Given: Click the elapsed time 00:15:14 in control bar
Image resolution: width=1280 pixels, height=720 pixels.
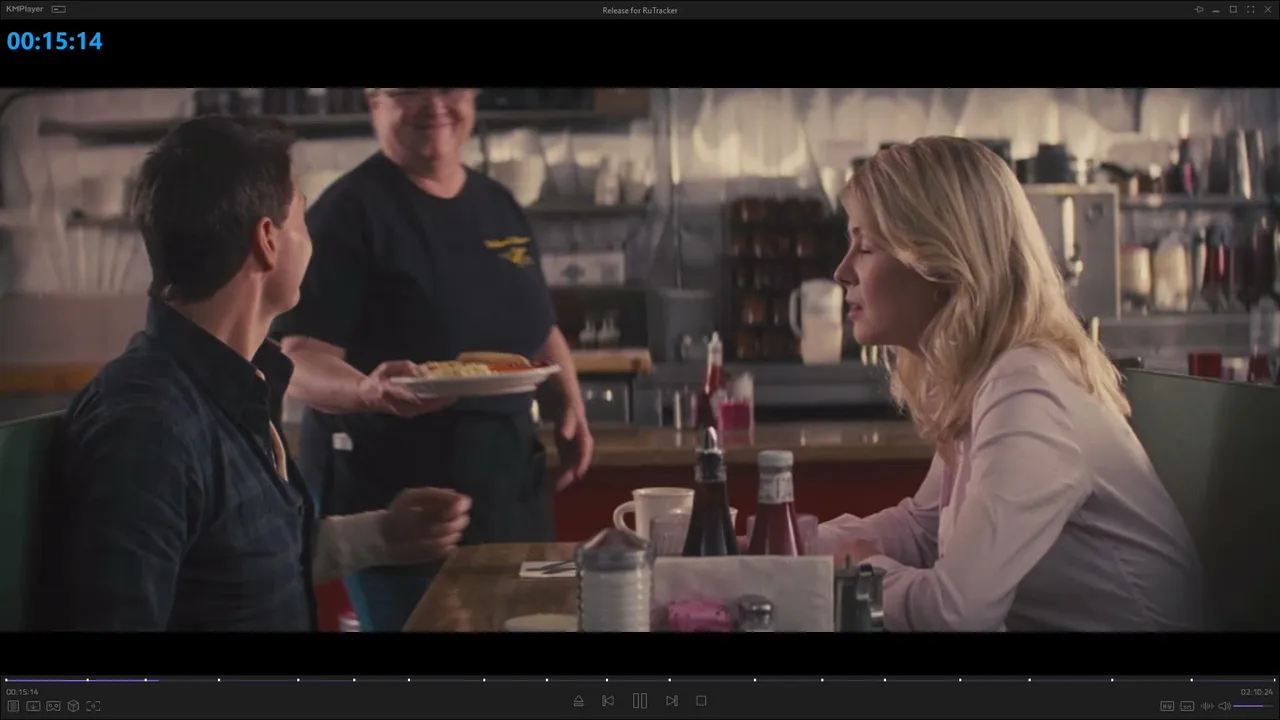Looking at the screenshot, I should (22, 692).
